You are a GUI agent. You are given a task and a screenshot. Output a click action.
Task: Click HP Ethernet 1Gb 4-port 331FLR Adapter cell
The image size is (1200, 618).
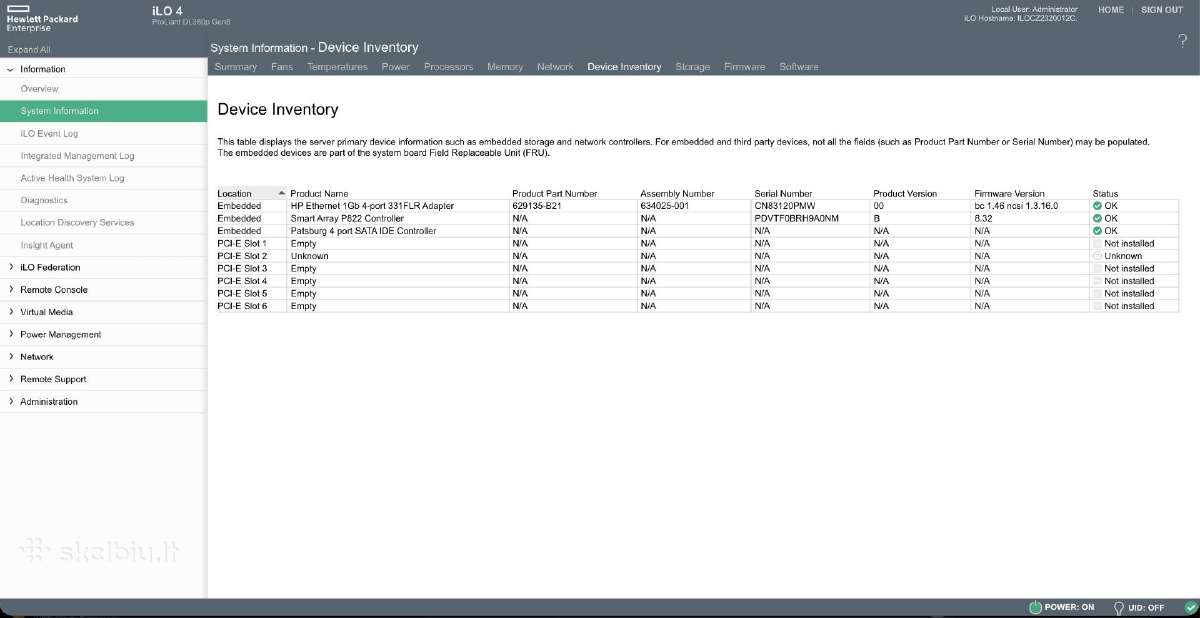[372, 206]
